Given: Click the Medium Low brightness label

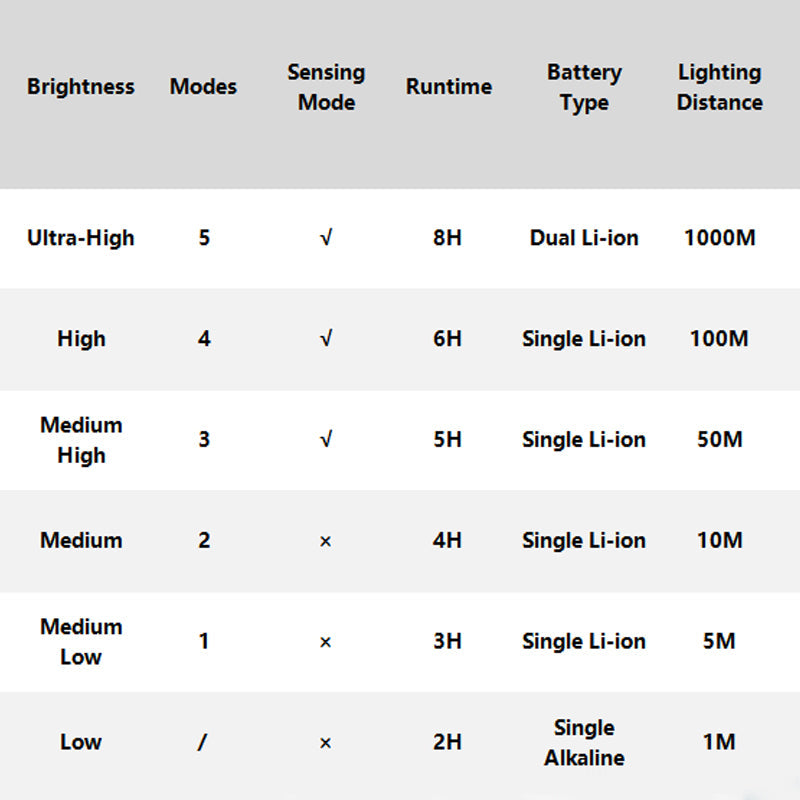Looking at the screenshot, I should click(80, 641).
